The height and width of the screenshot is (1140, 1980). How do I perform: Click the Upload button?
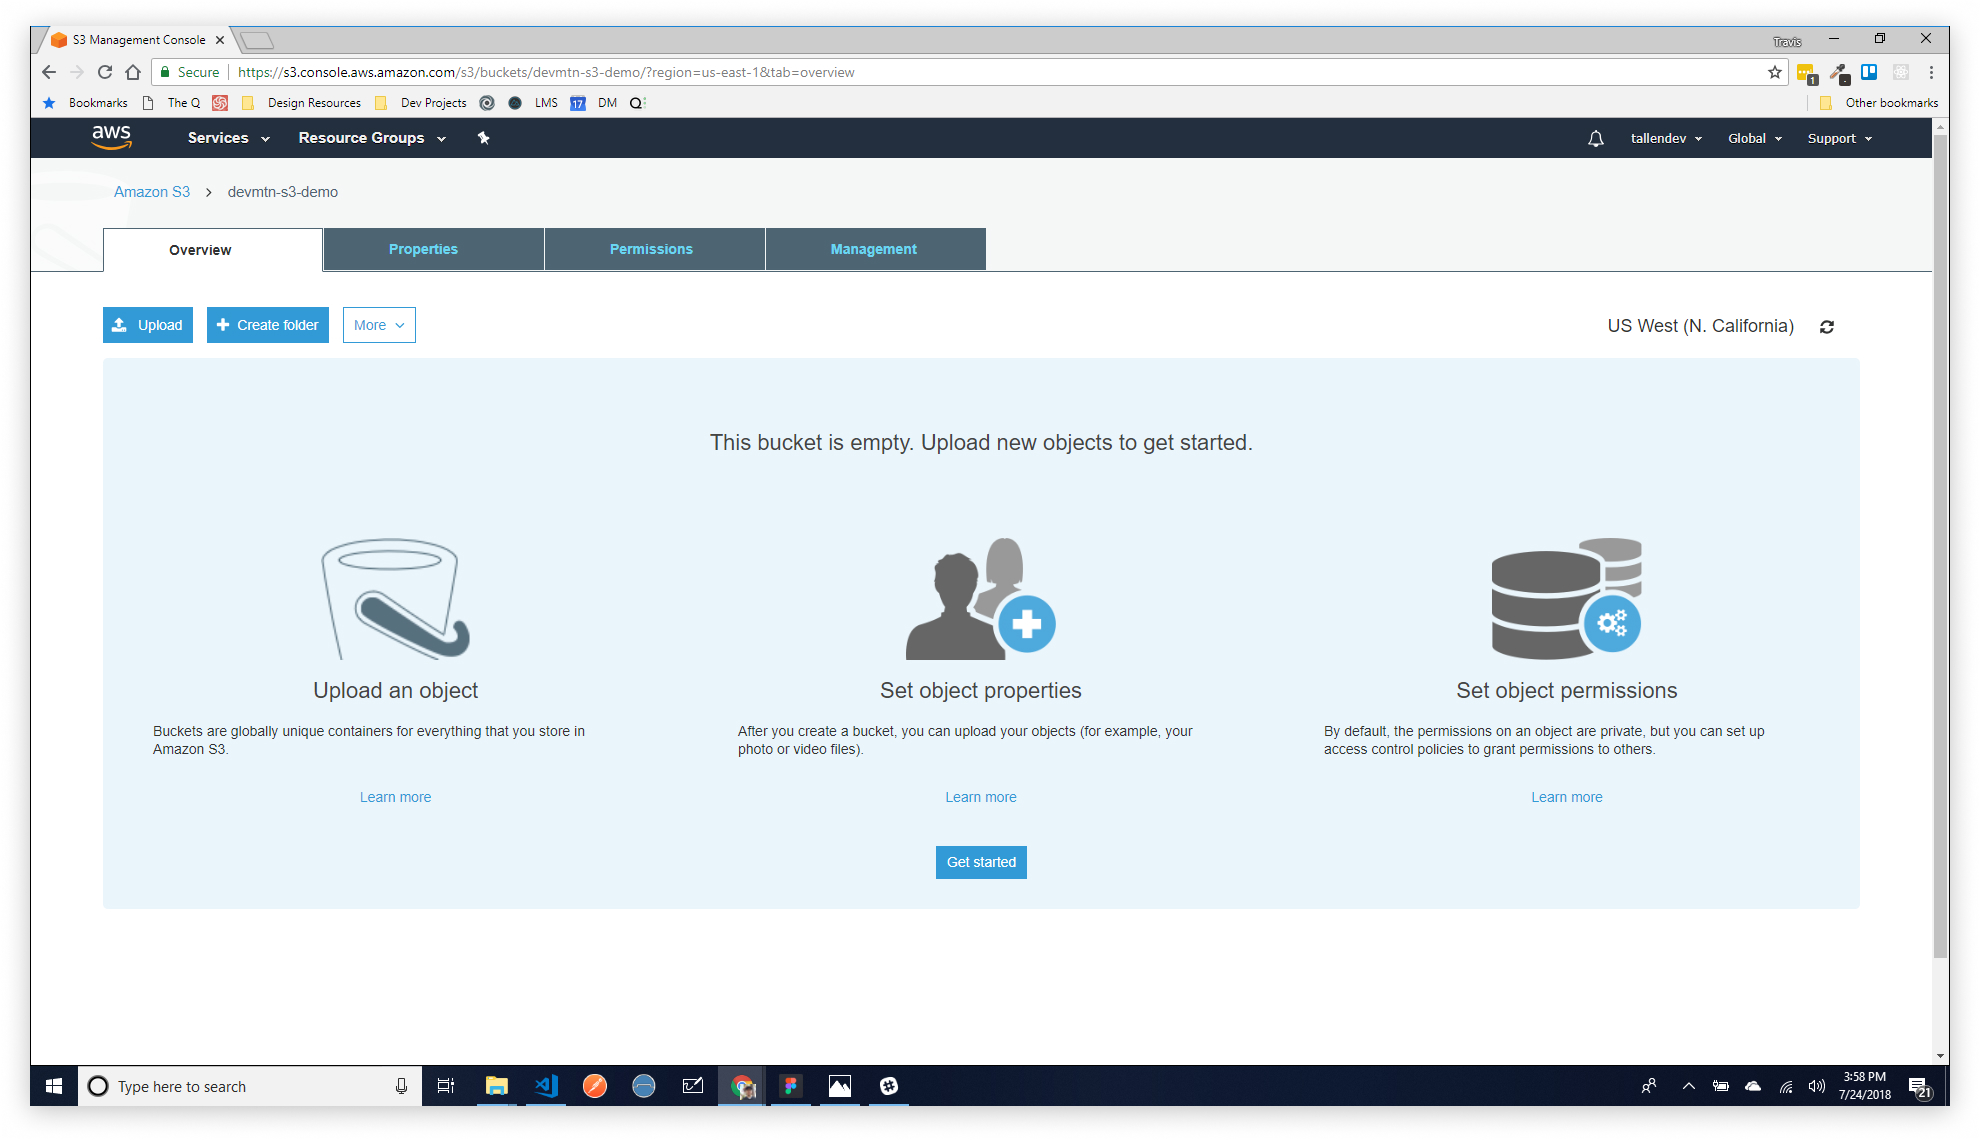pyautogui.click(x=148, y=325)
